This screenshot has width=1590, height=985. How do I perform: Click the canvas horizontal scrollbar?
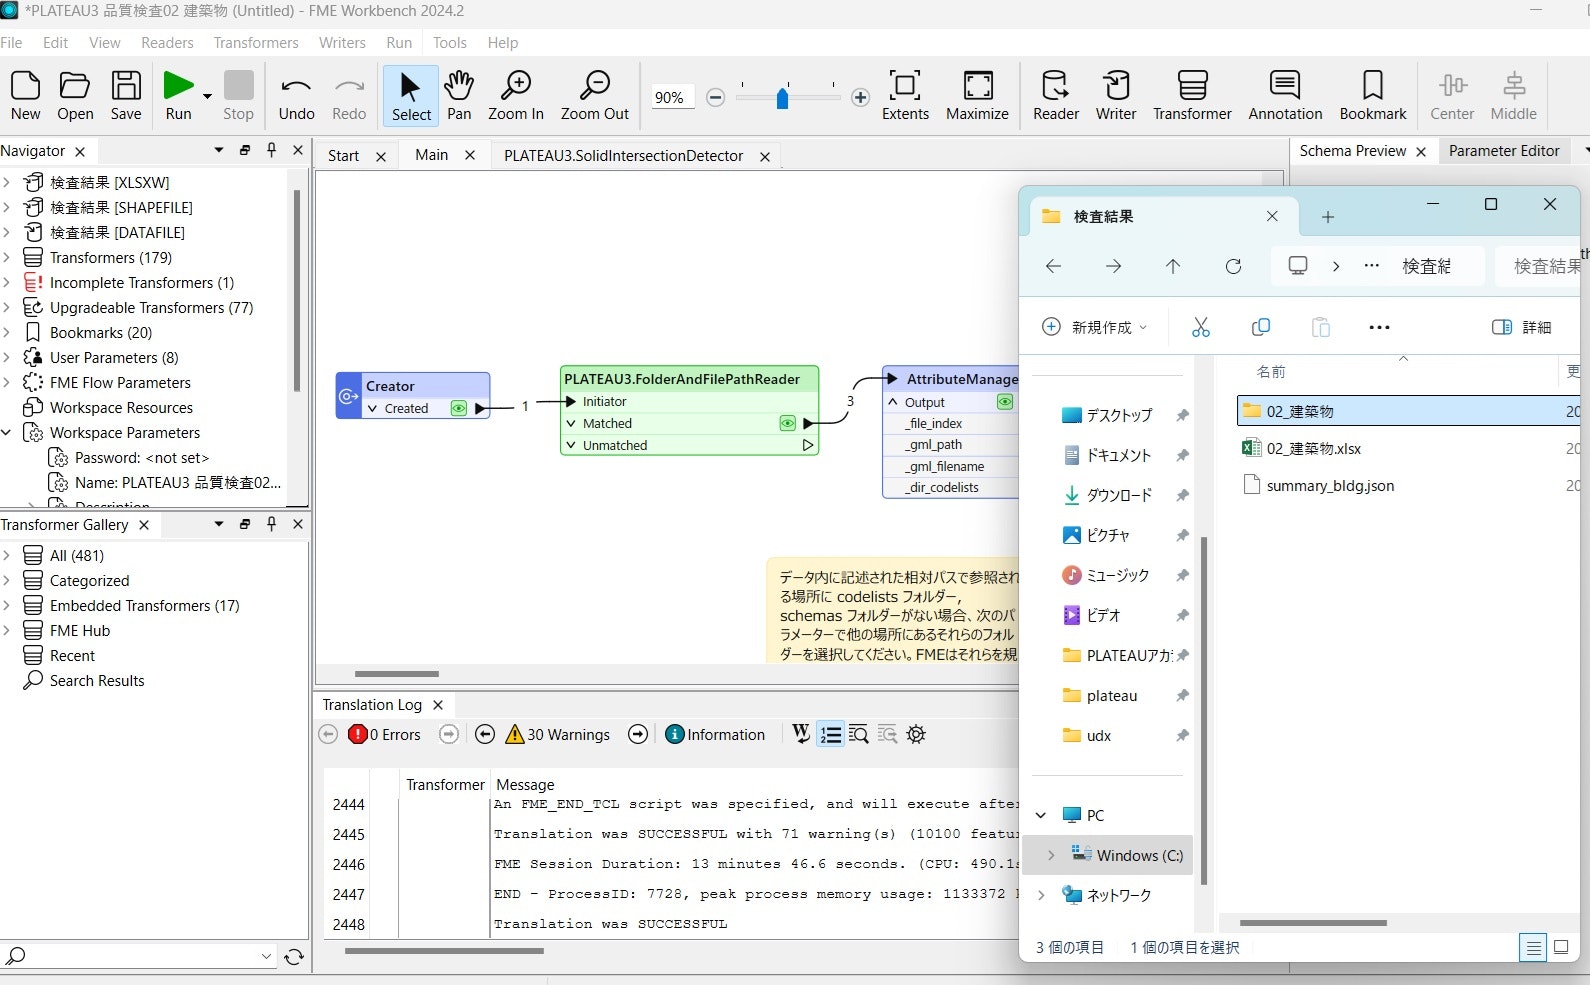[x=397, y=674]
